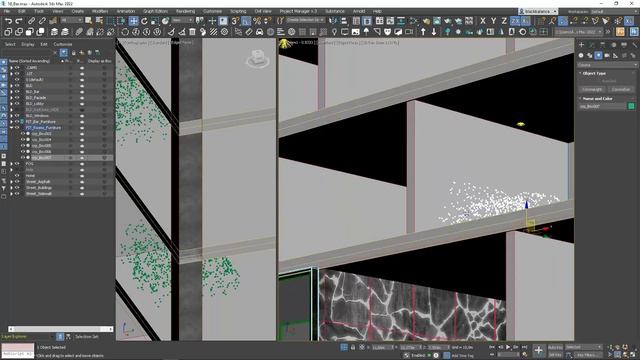The width and height of the screenshot is (640, 360).
Task: Toggle visibility eye of BLD_Facade layer
Action: click(x=17, y=98)
